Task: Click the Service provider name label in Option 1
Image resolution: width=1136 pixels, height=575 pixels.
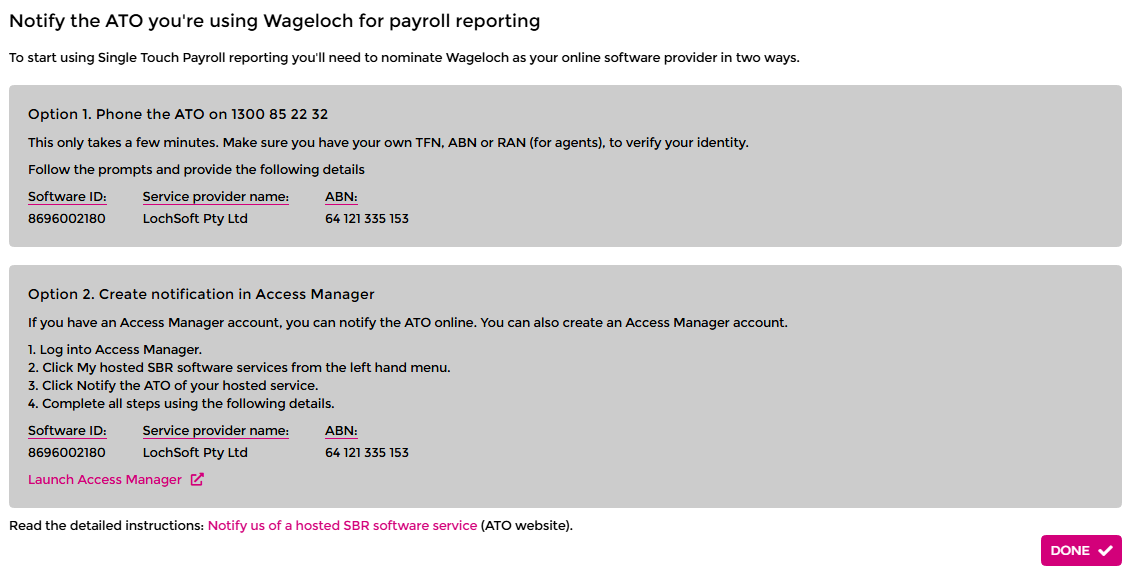Action: click(x=215, y=197)
